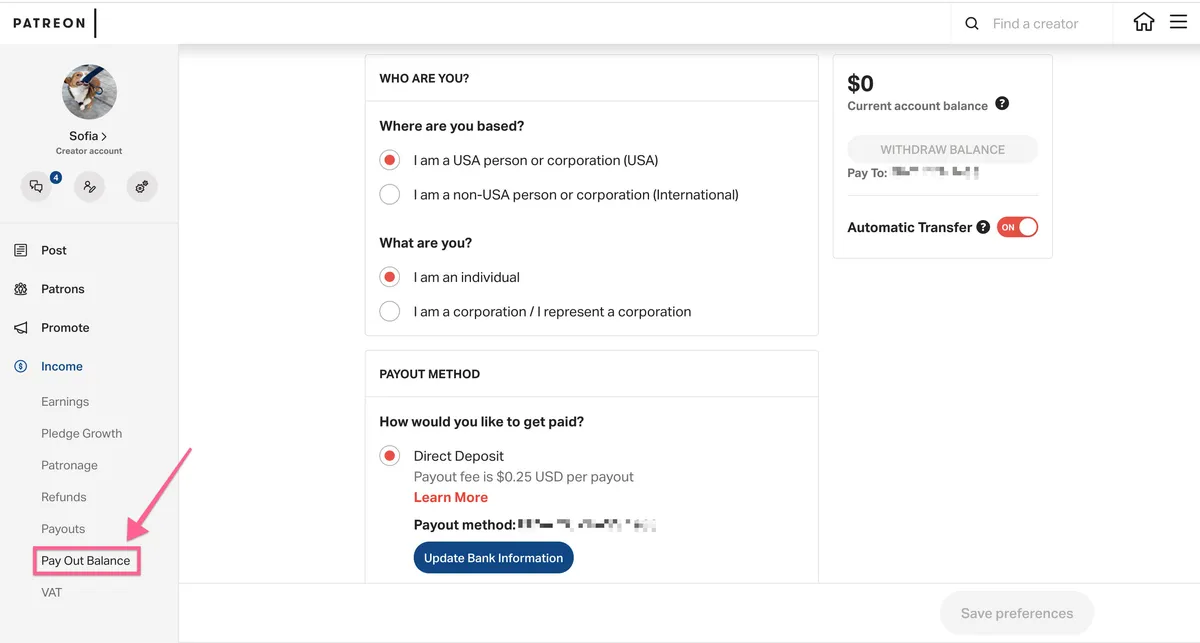The height and width of the screenshot is (643, 1200).
Task: Click the edit profile pencil icon
Action: tap(90, 187)
